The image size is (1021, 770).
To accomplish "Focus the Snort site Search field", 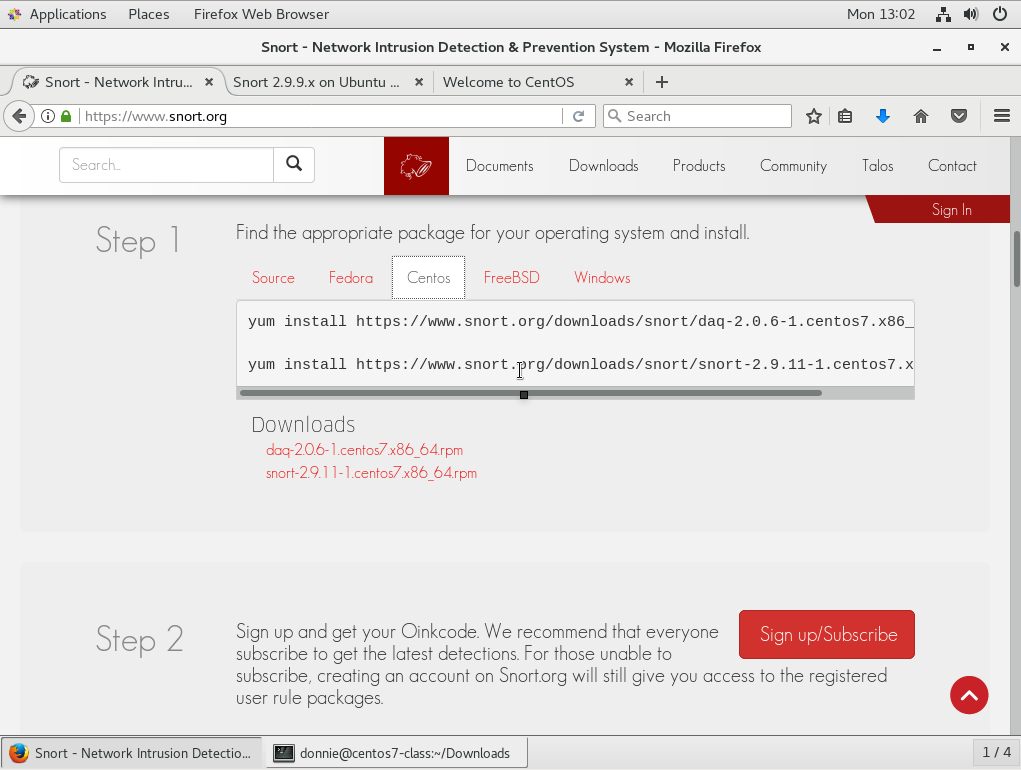I will click(166, 165).
